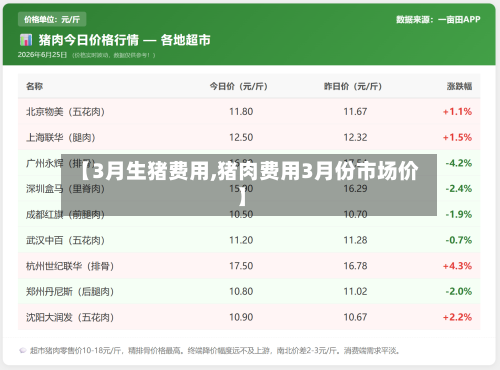Click the '昨日价(元/斤)' column header
Viewport: 500px width, 370px height.
click(x=353, y=86)
